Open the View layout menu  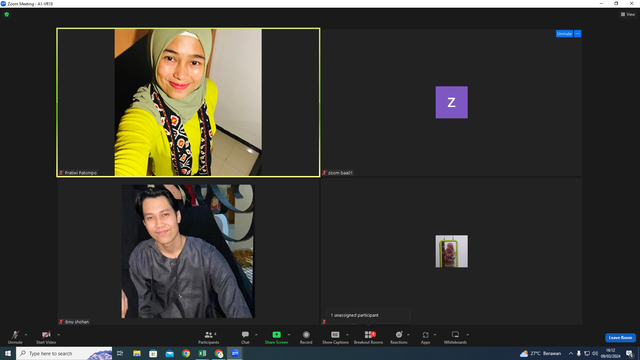tap(628, 14)
